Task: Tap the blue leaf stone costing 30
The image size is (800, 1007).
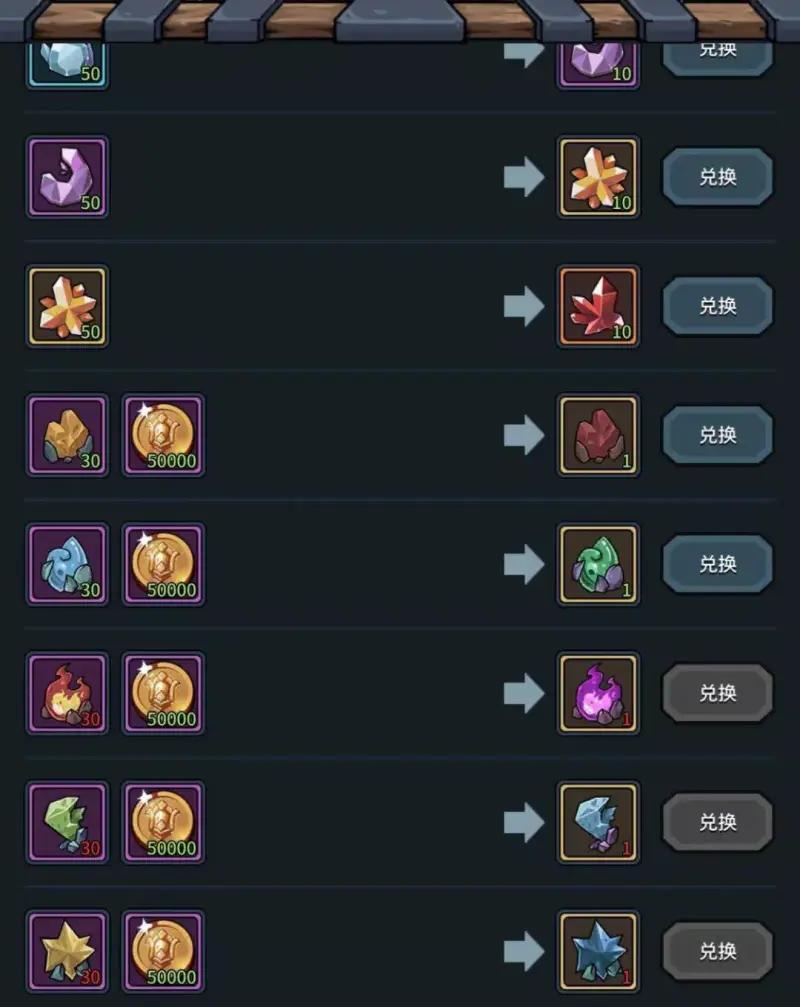Action: [67, 565]
